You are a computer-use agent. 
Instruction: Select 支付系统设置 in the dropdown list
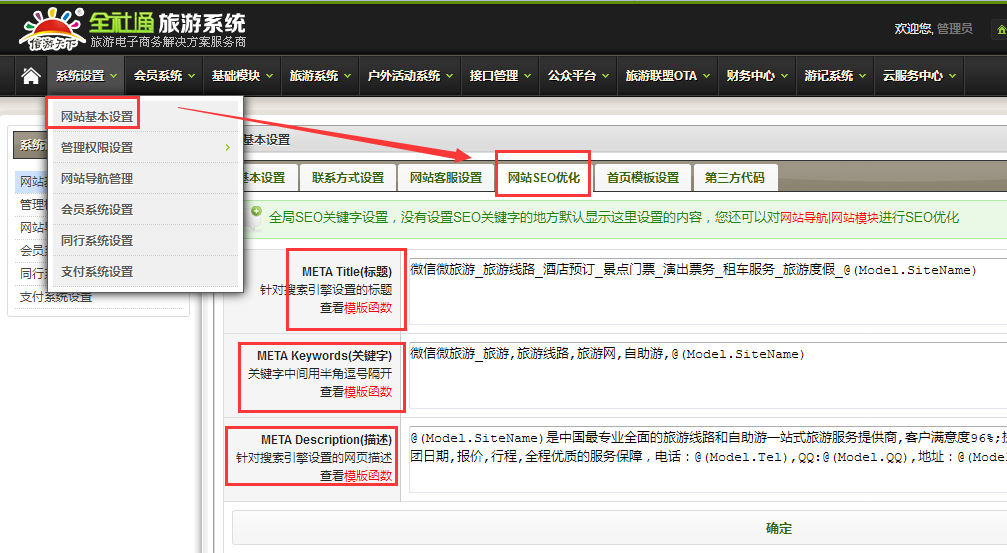97,272
